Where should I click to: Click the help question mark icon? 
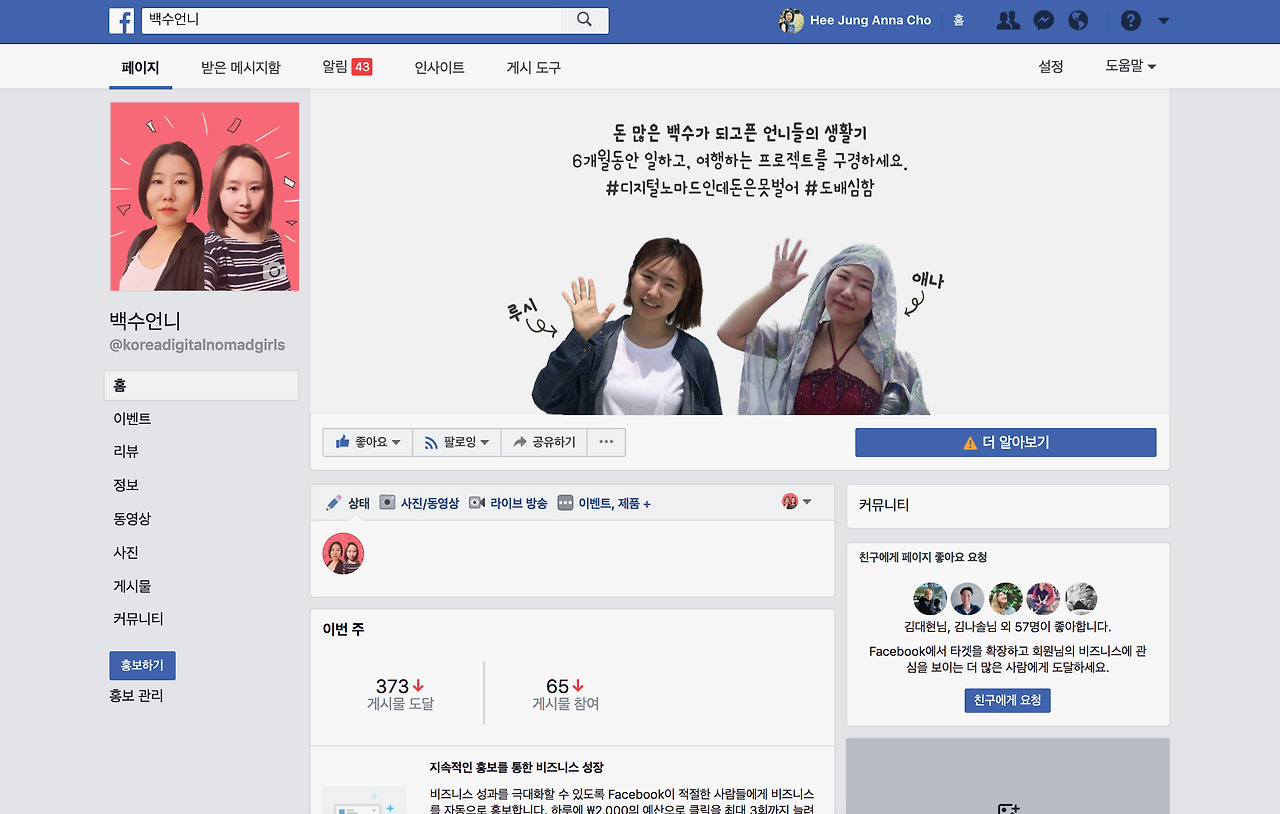[x=1130, y=19]
